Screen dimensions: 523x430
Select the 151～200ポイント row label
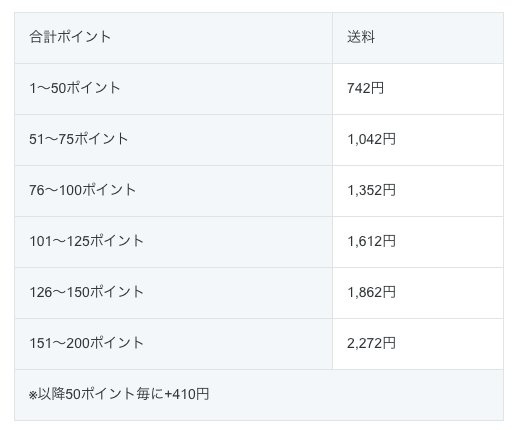click(x=86, y=343)
